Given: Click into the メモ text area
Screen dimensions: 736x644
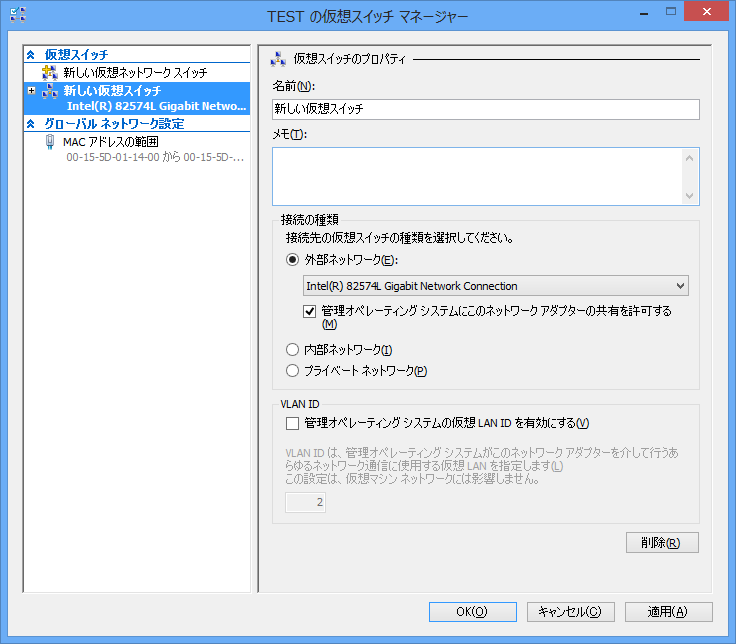Looking at the screenshot, I should [x=477, y=176].
